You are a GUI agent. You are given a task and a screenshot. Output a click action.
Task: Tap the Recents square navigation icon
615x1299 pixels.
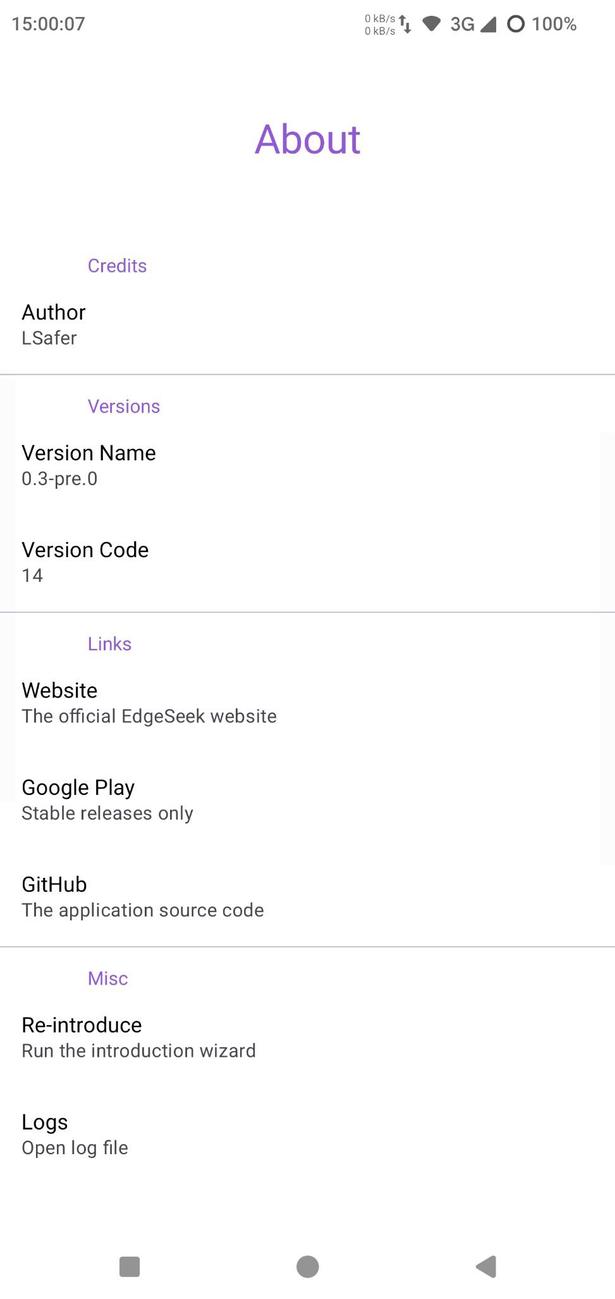(x=129, y=1266)
